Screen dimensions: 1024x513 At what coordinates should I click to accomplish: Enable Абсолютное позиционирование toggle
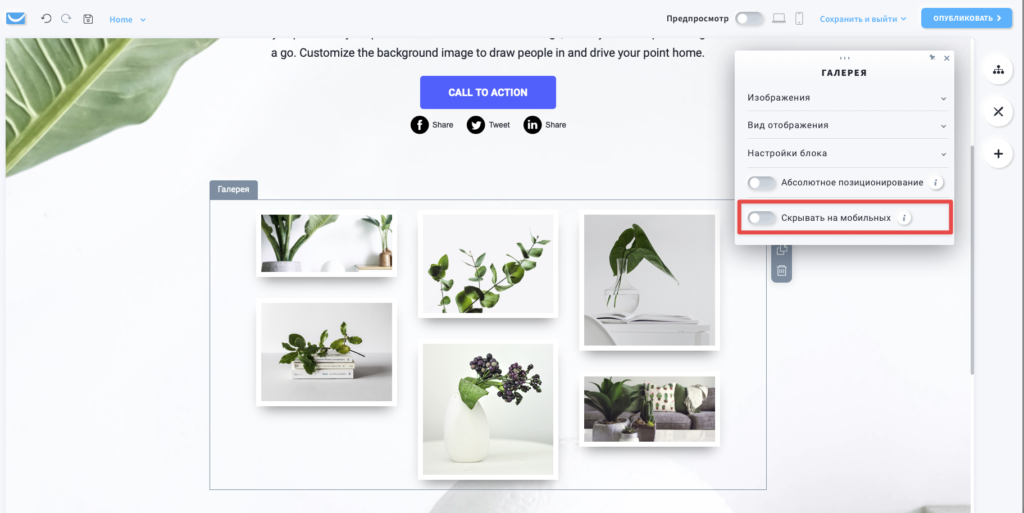point(761,183)
